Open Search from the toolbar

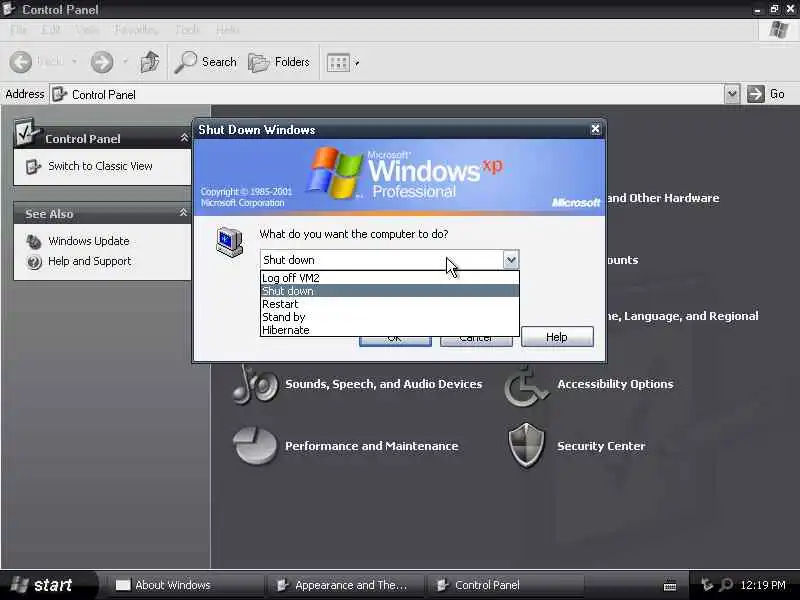[205, 62]
